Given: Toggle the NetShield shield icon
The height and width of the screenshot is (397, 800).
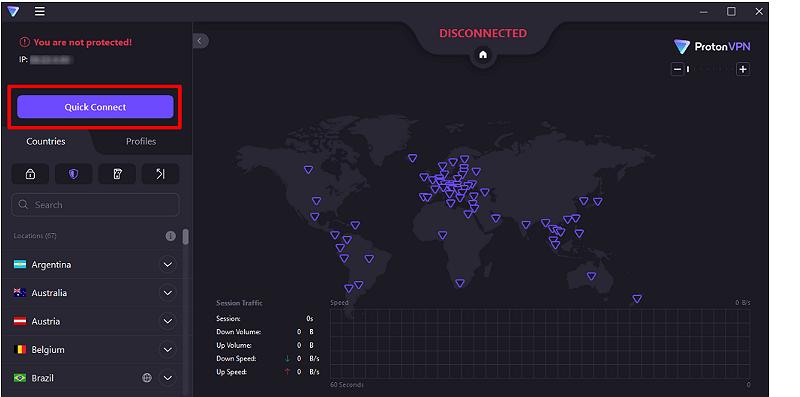Looking at the screenshot, I should pos(73,174).
